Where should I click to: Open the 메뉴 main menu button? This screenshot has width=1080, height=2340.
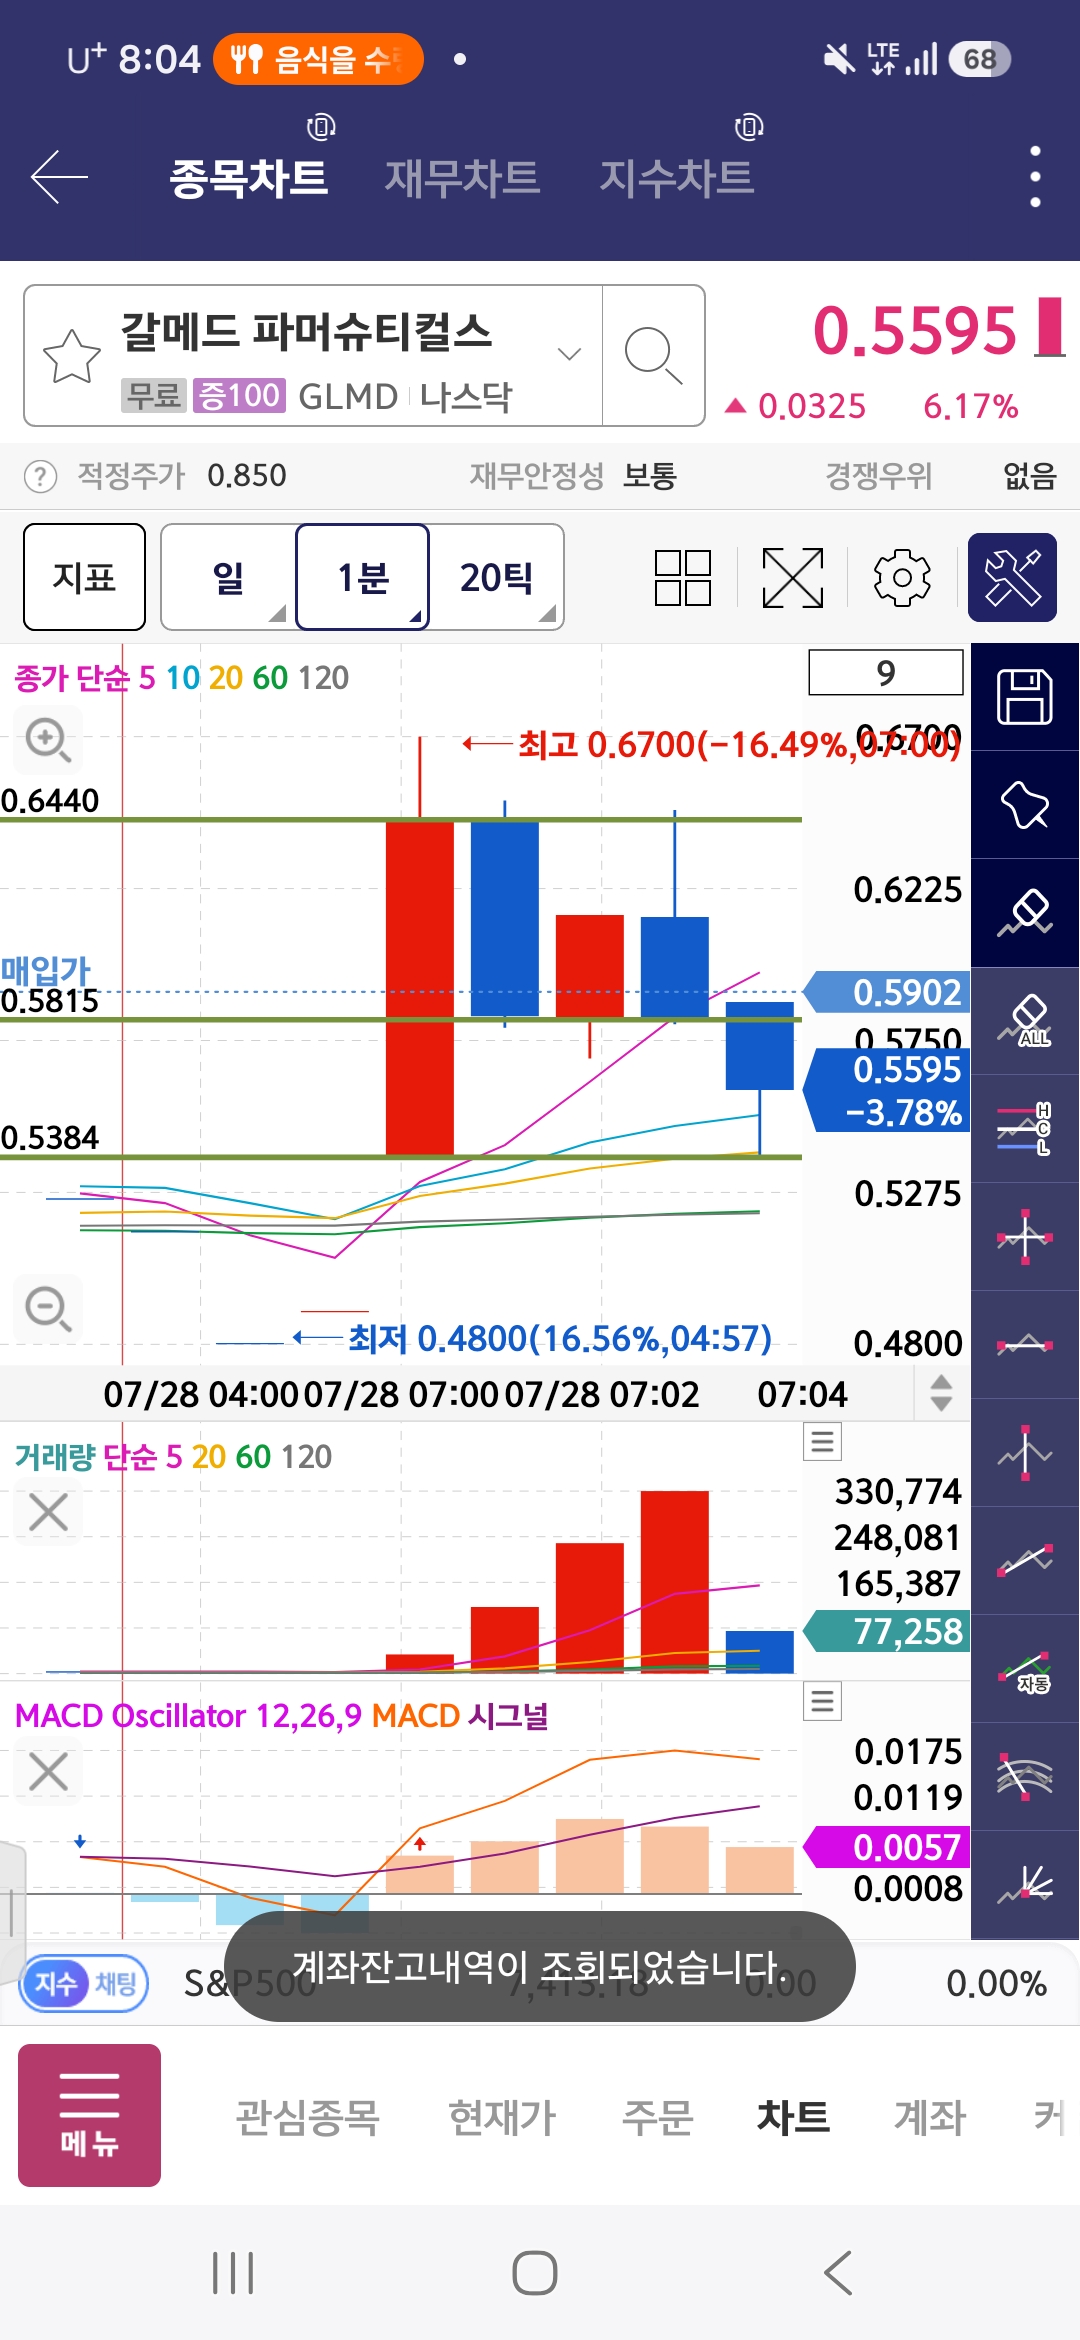pyautogui.click(x=89, y=2115)
